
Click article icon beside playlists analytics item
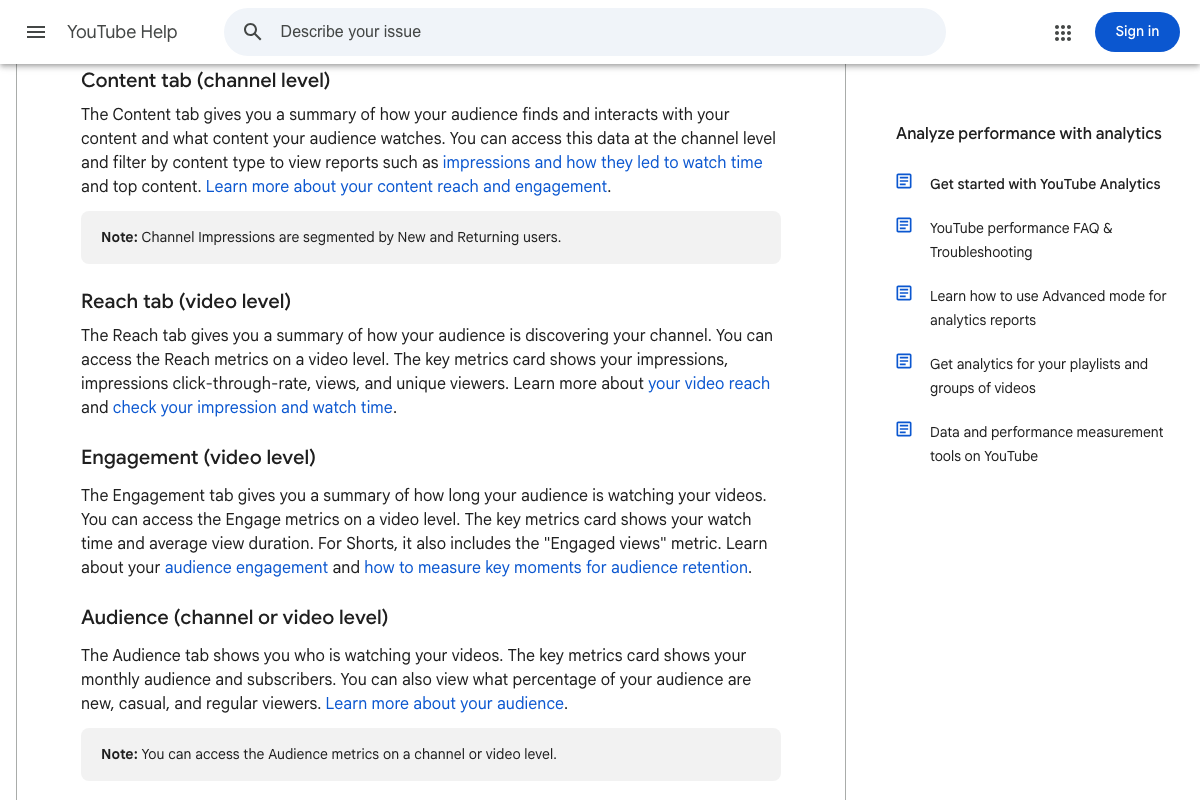(904, 361)
